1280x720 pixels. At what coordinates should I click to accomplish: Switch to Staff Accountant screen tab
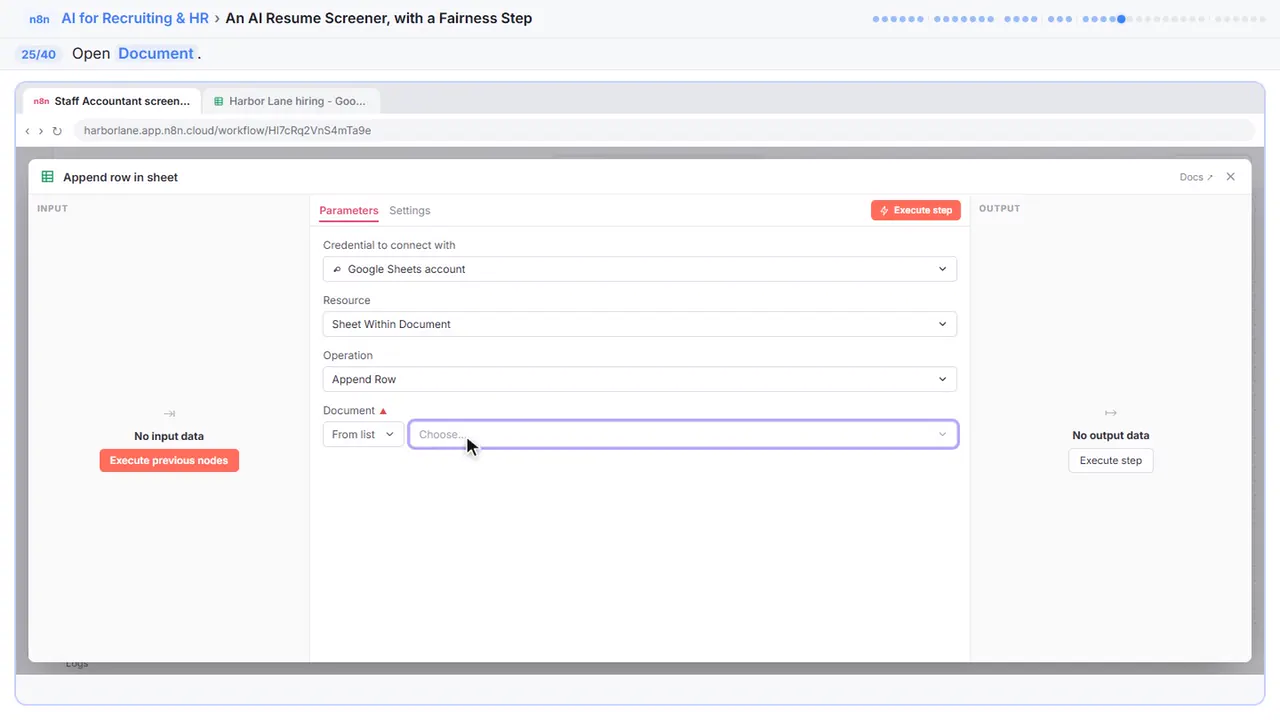tap(112, 101)
